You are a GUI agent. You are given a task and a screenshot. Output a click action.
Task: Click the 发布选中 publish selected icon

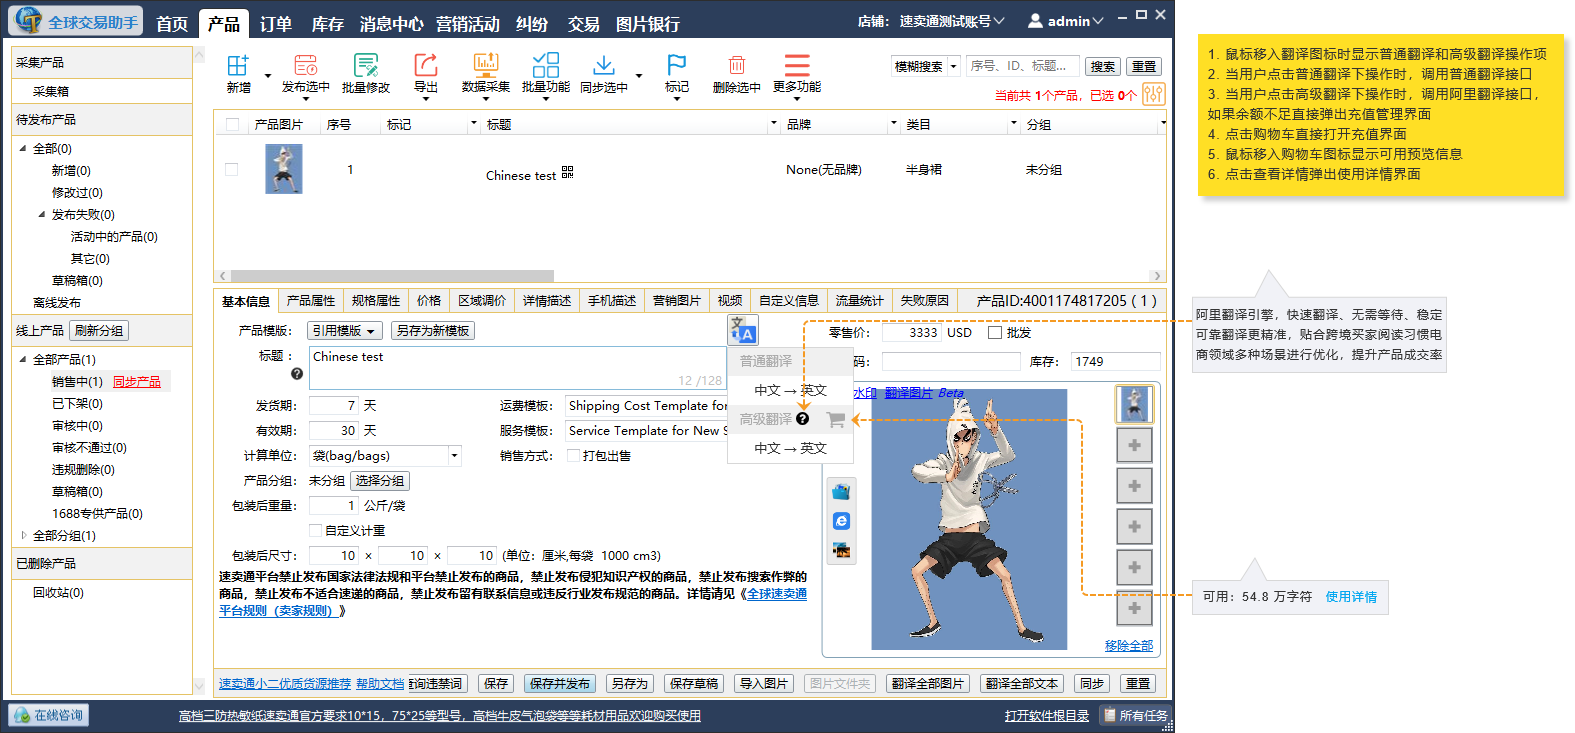[306, 66]
